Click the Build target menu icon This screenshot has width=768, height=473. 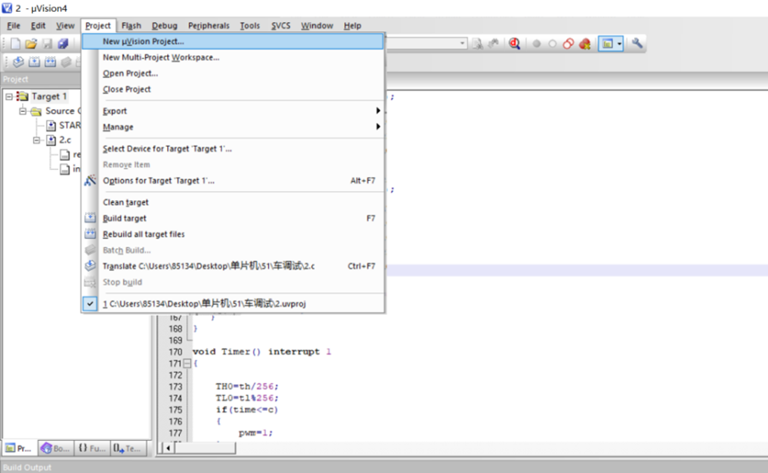[x=90, y=218]
